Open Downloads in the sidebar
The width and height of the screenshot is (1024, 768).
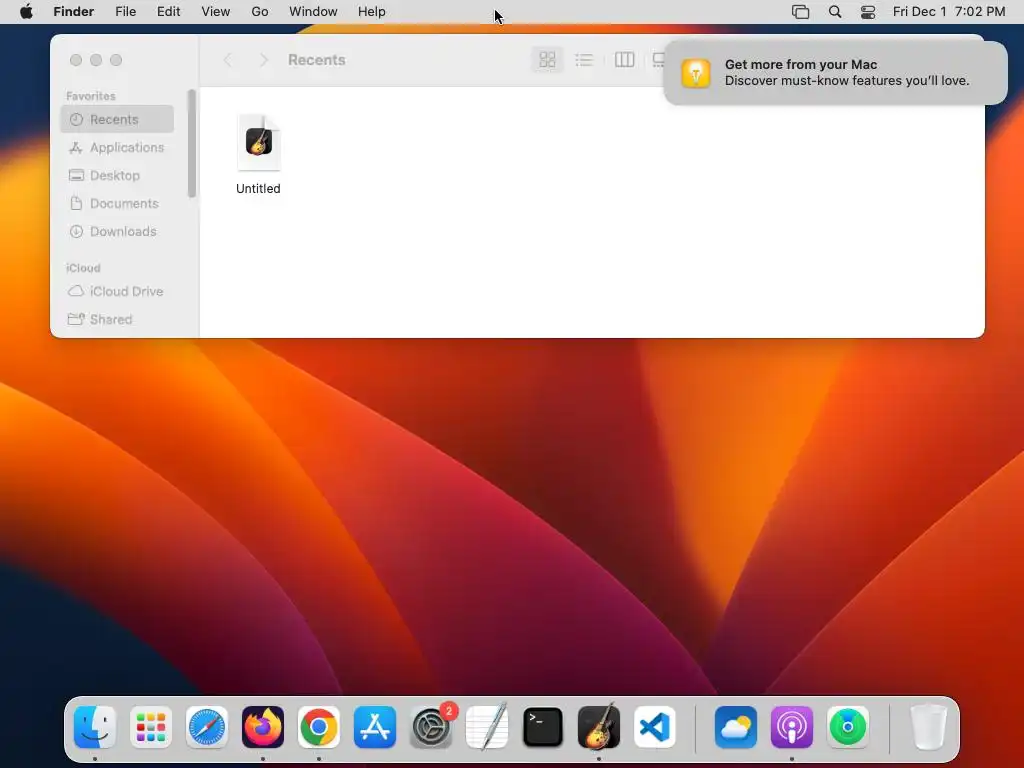pos(118,232)
